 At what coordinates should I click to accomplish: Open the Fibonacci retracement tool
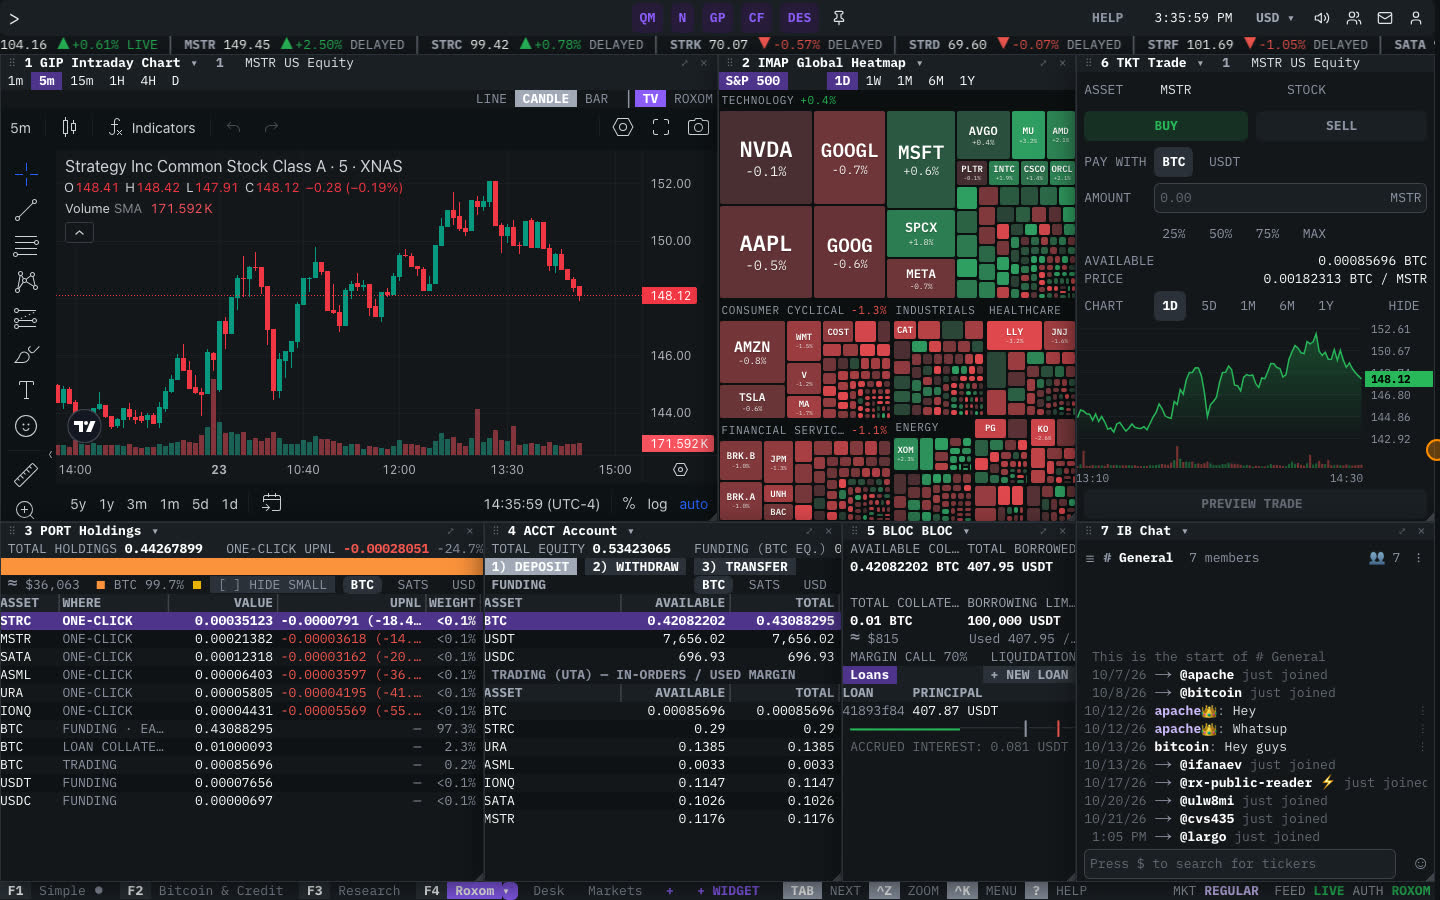[26, 246]
